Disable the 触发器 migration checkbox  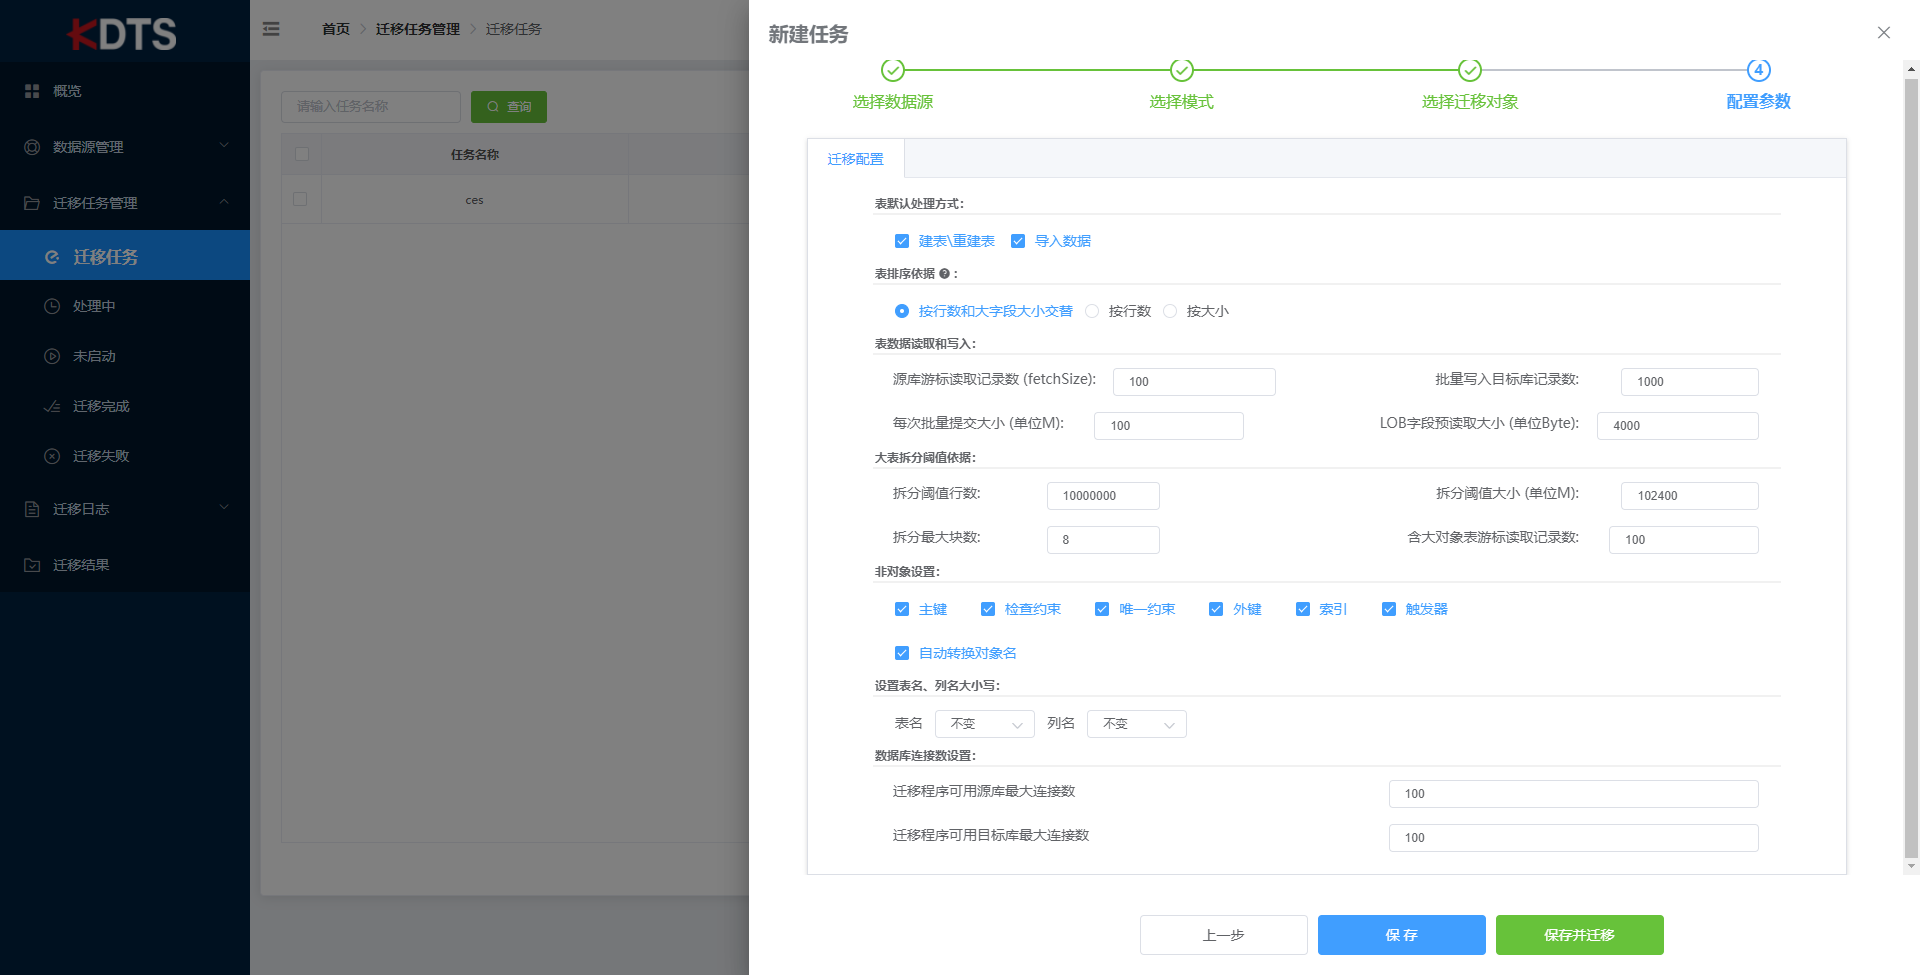[1389, 608]
